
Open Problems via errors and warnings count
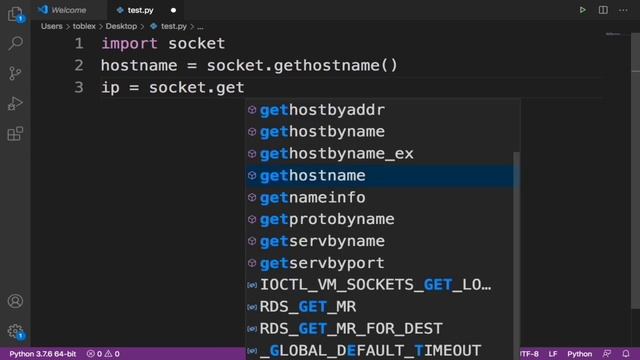pos(103,354)
